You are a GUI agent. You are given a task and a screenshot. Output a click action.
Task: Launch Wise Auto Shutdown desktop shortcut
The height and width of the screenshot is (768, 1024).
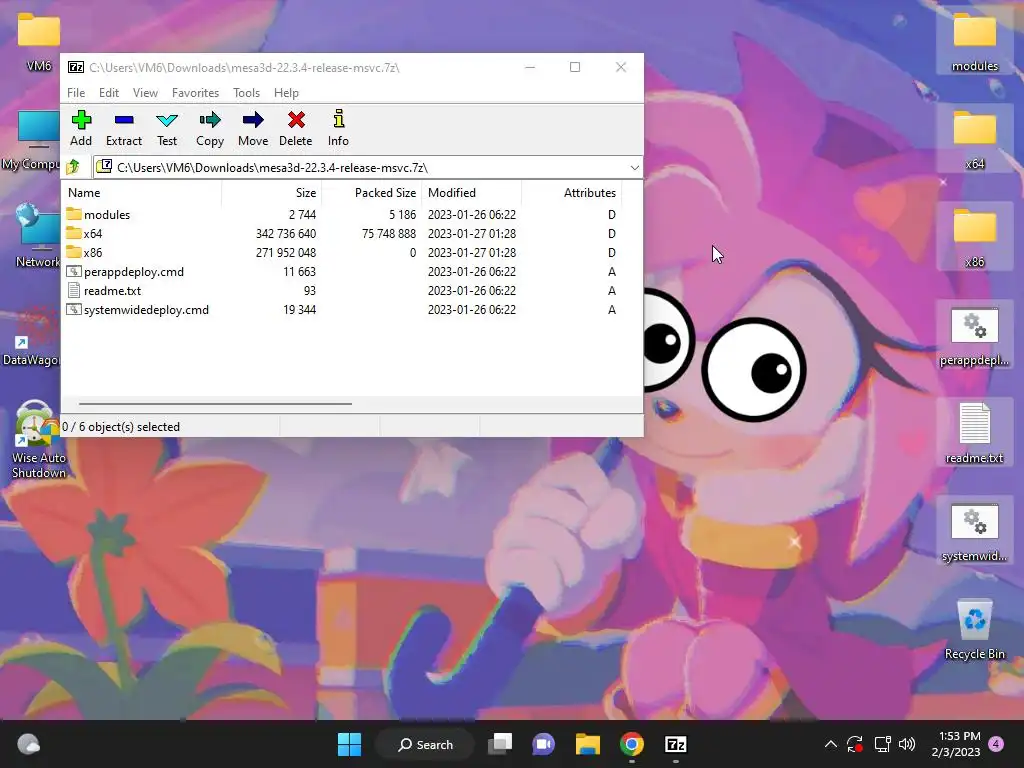tap(39, 440)
